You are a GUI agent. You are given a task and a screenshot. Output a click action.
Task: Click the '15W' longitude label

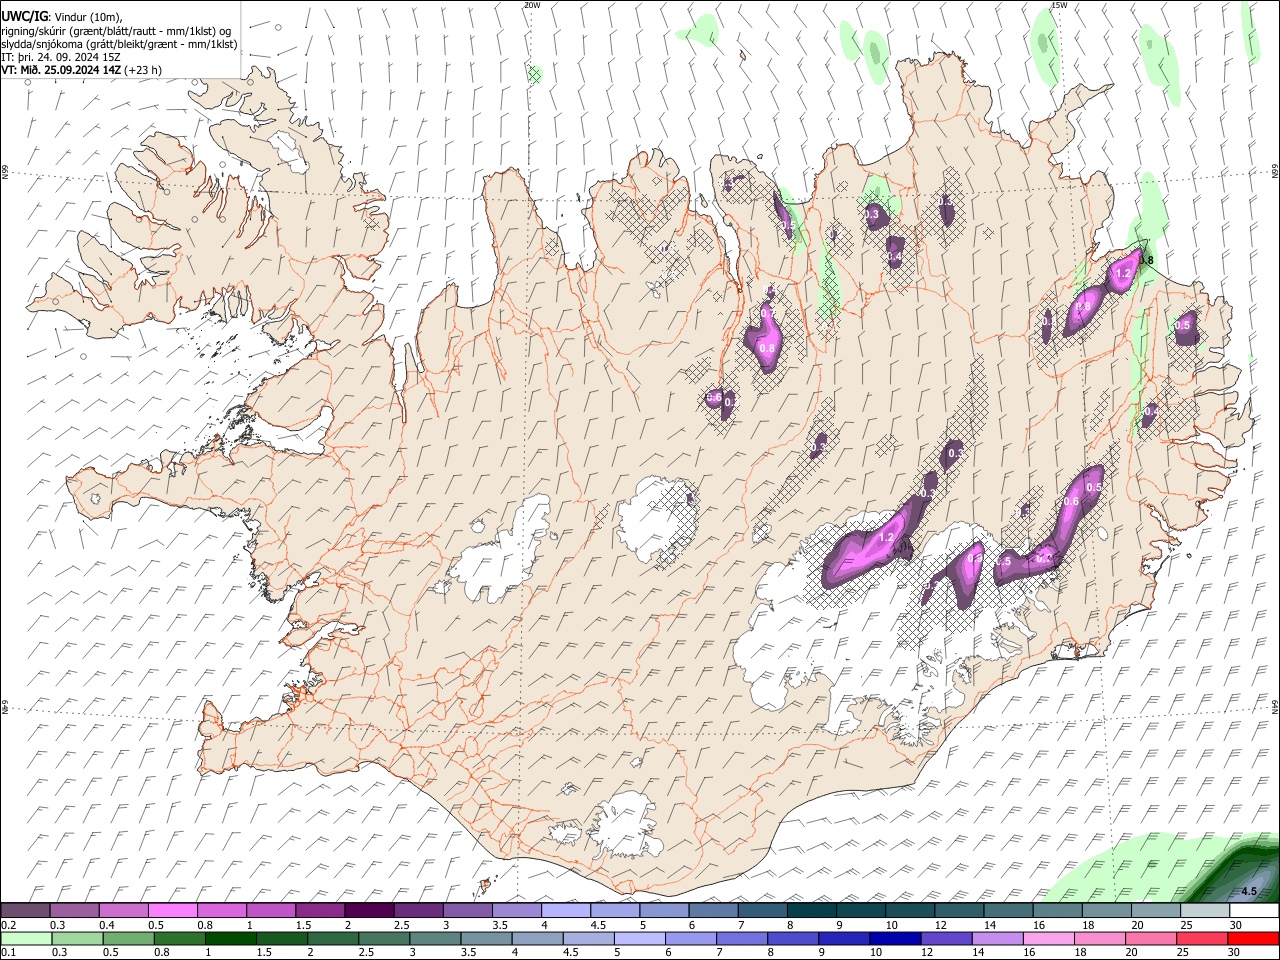(x=1060, y=5)
